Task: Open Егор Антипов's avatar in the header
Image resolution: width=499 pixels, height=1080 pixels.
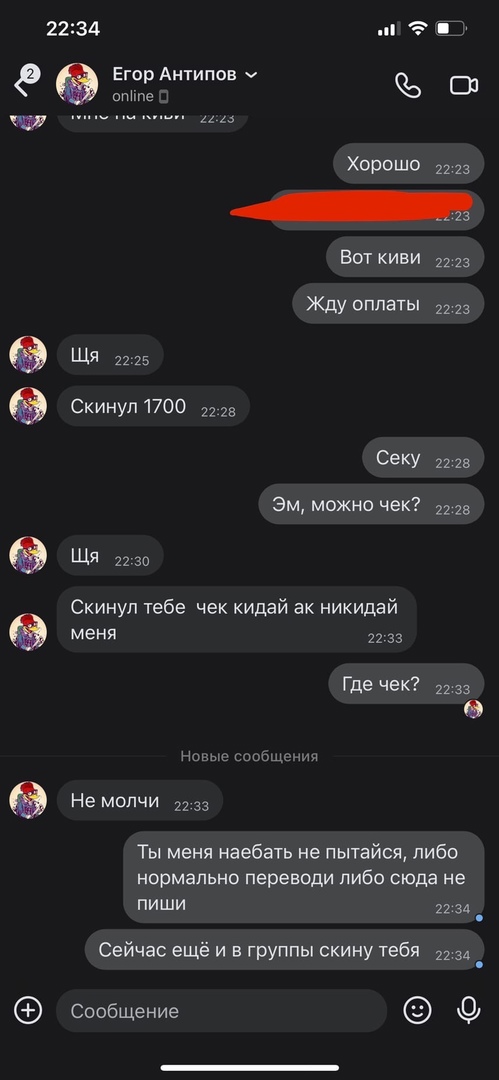Action: pos(77,83)
